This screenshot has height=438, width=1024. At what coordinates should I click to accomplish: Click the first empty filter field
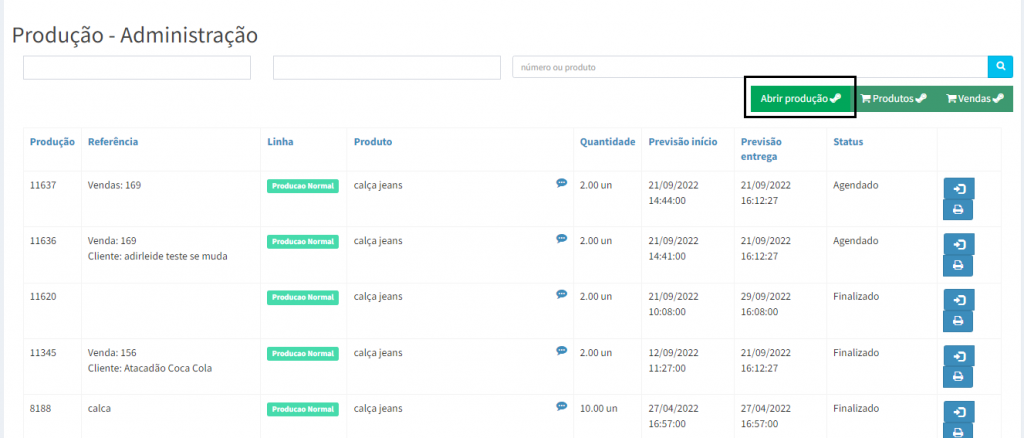coord(137,67)
